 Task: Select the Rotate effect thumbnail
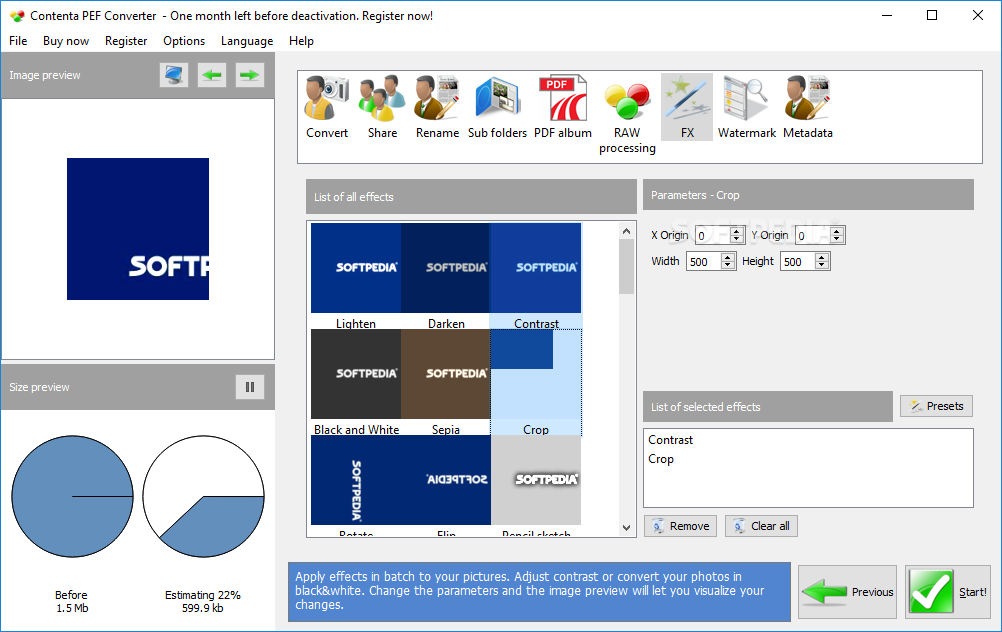(356, 486)
